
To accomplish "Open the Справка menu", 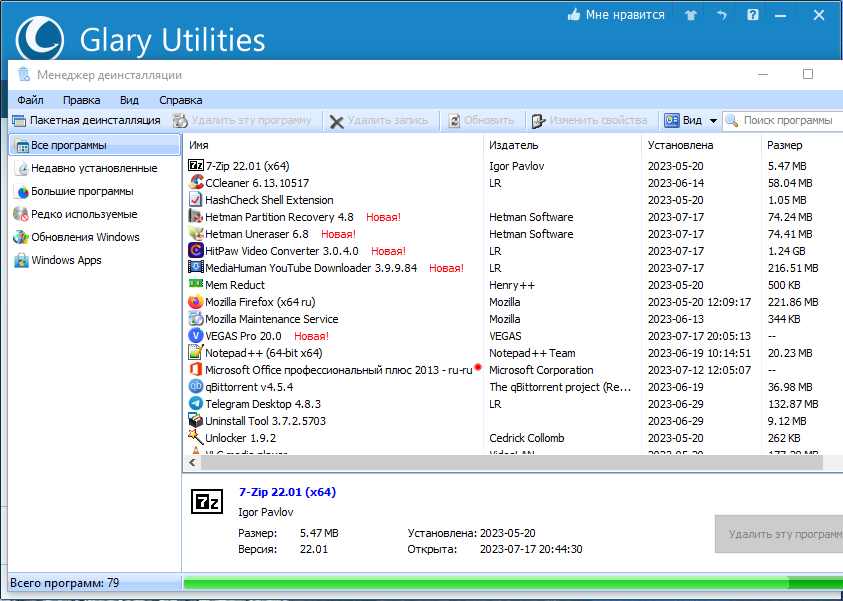I will coord(181,100).
